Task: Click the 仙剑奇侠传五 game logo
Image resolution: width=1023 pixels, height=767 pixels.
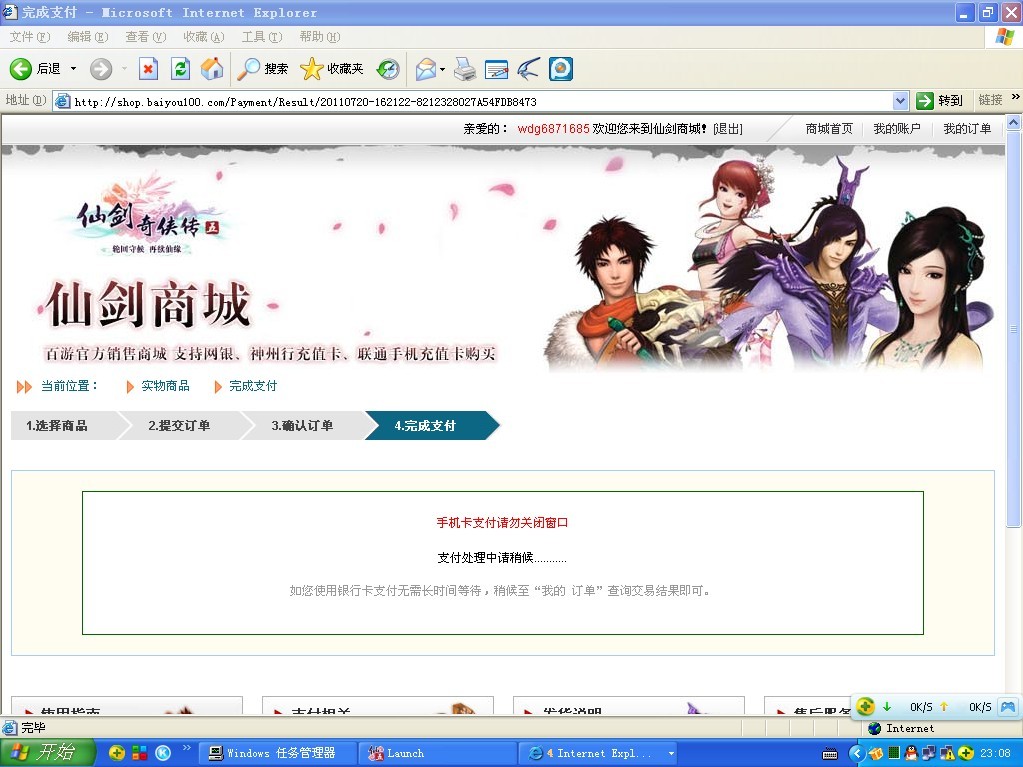Action: [149, 216]
